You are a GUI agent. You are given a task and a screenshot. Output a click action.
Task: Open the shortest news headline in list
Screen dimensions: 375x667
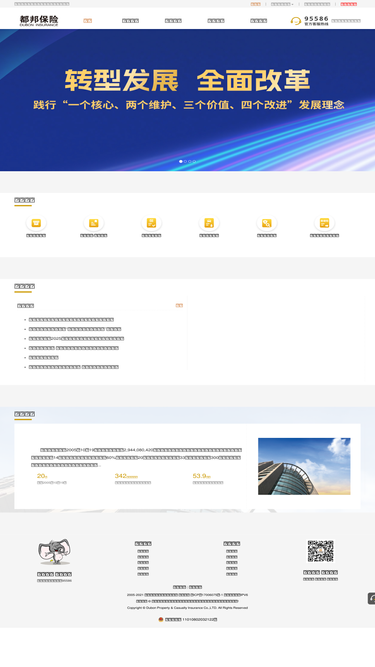click(44, 357)
